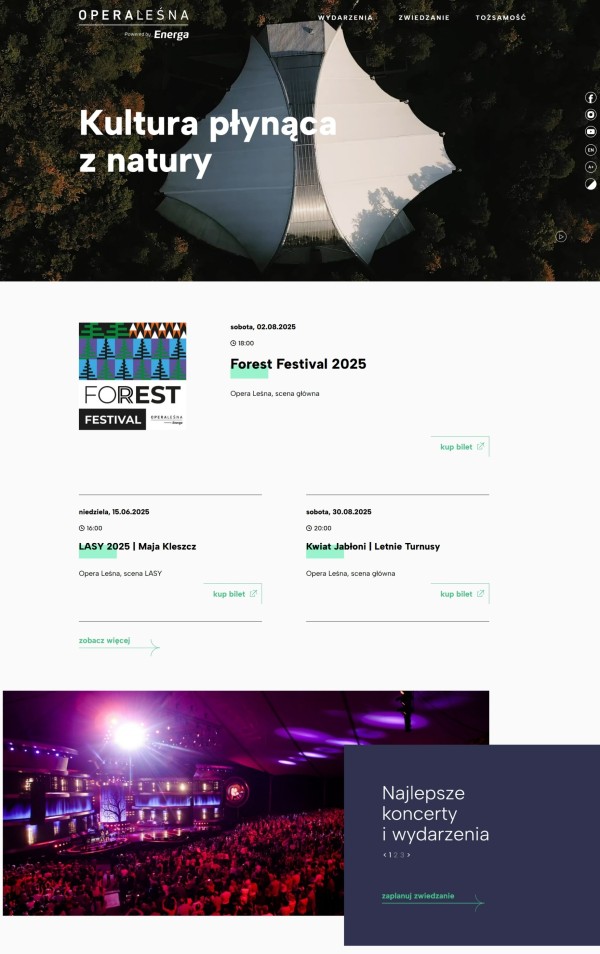Open the YouTube social icon
The image size is (600, 954).
tap(590, 131)
